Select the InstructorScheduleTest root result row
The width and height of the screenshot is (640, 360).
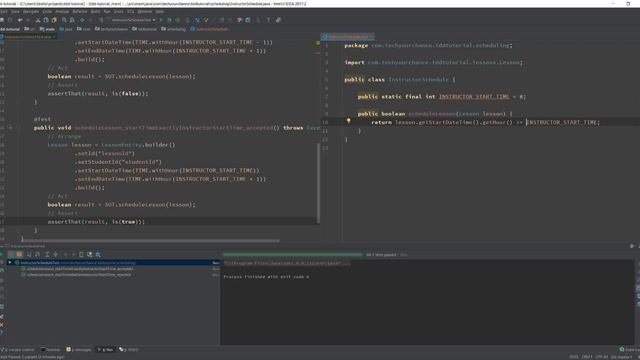coord(113,262)
